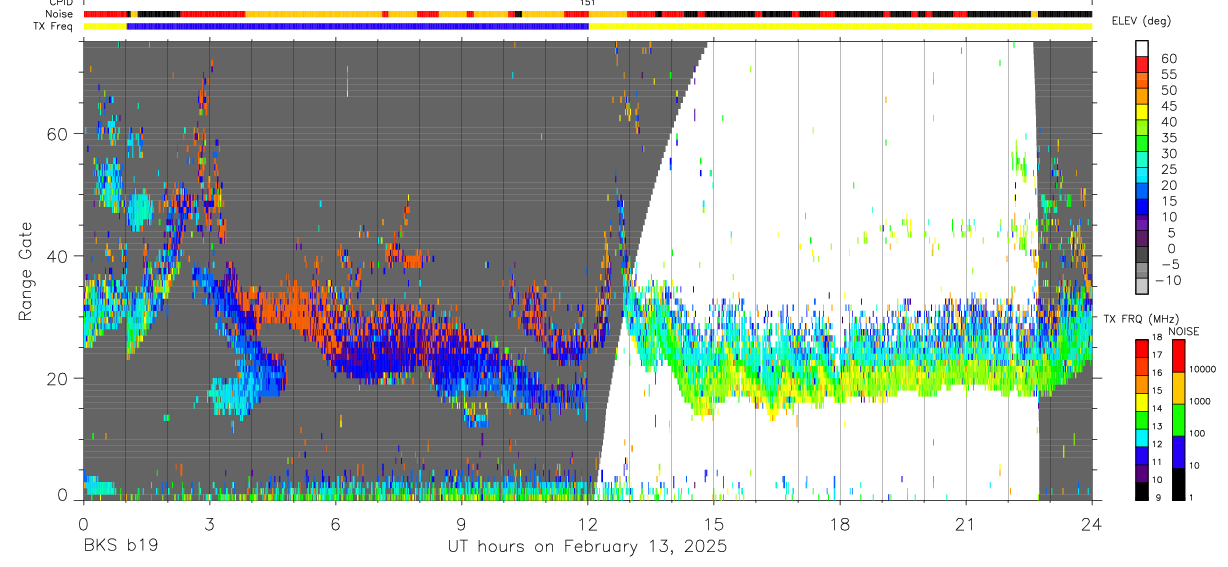Click Range Gate axis tick '40'
The height and width of the screenshot is (567, 1228).
tap(58, 256)
